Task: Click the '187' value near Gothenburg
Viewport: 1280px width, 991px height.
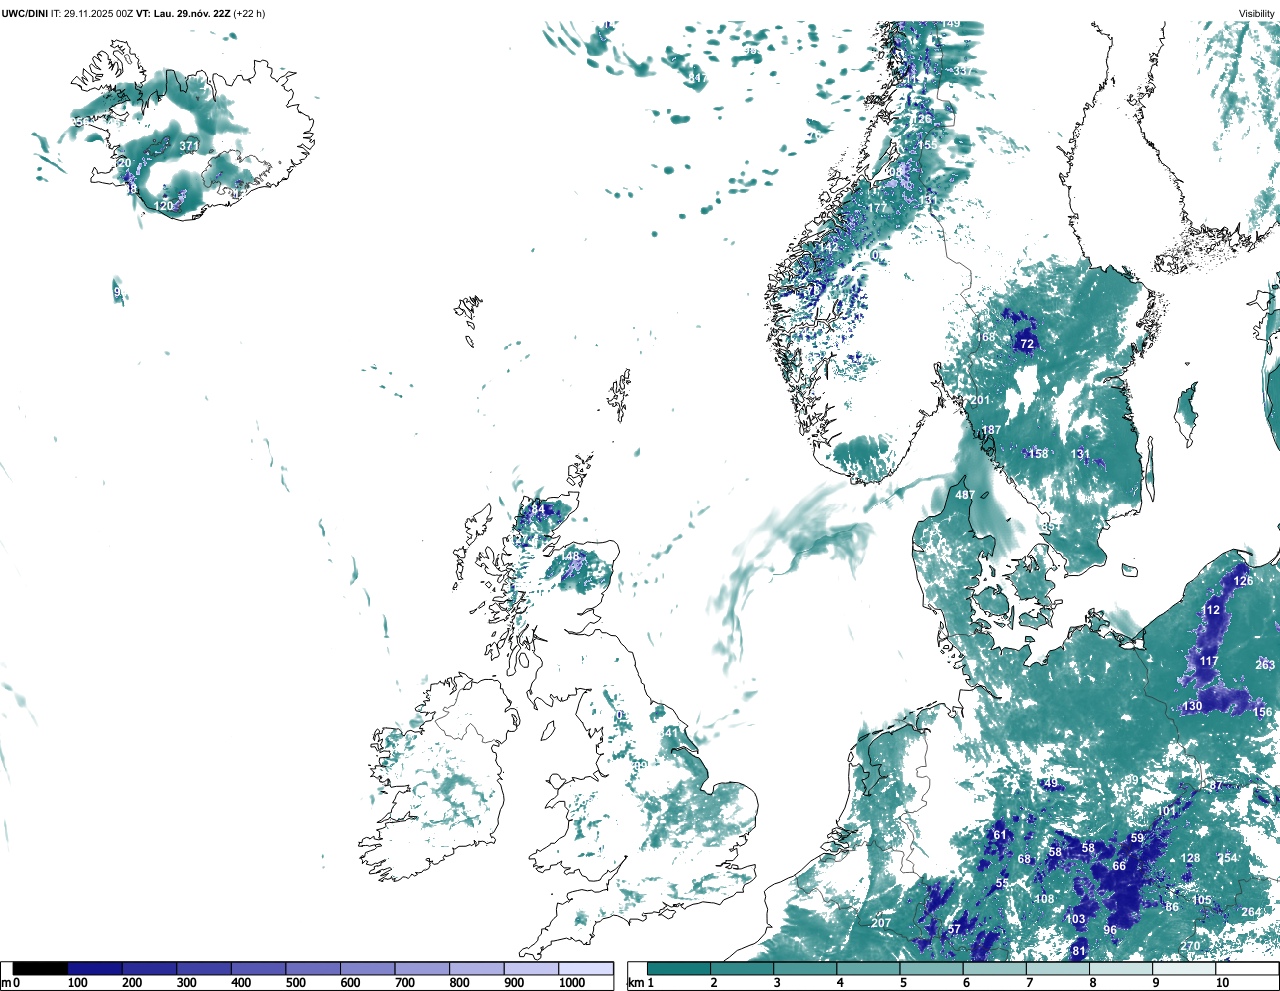Action: point(991,430)
